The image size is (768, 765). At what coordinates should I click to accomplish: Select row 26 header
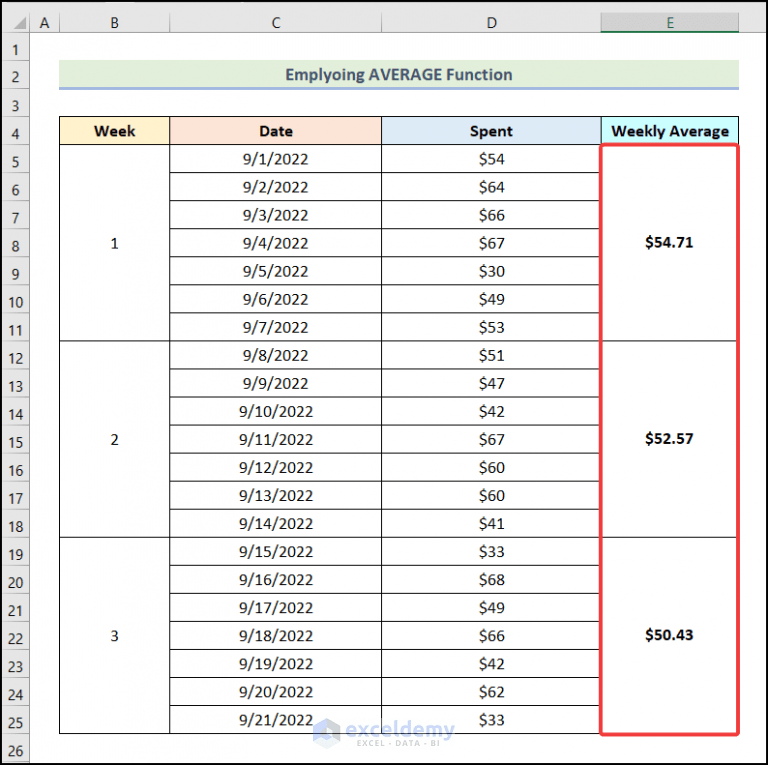pyautogui.click(x=15, y=750)
